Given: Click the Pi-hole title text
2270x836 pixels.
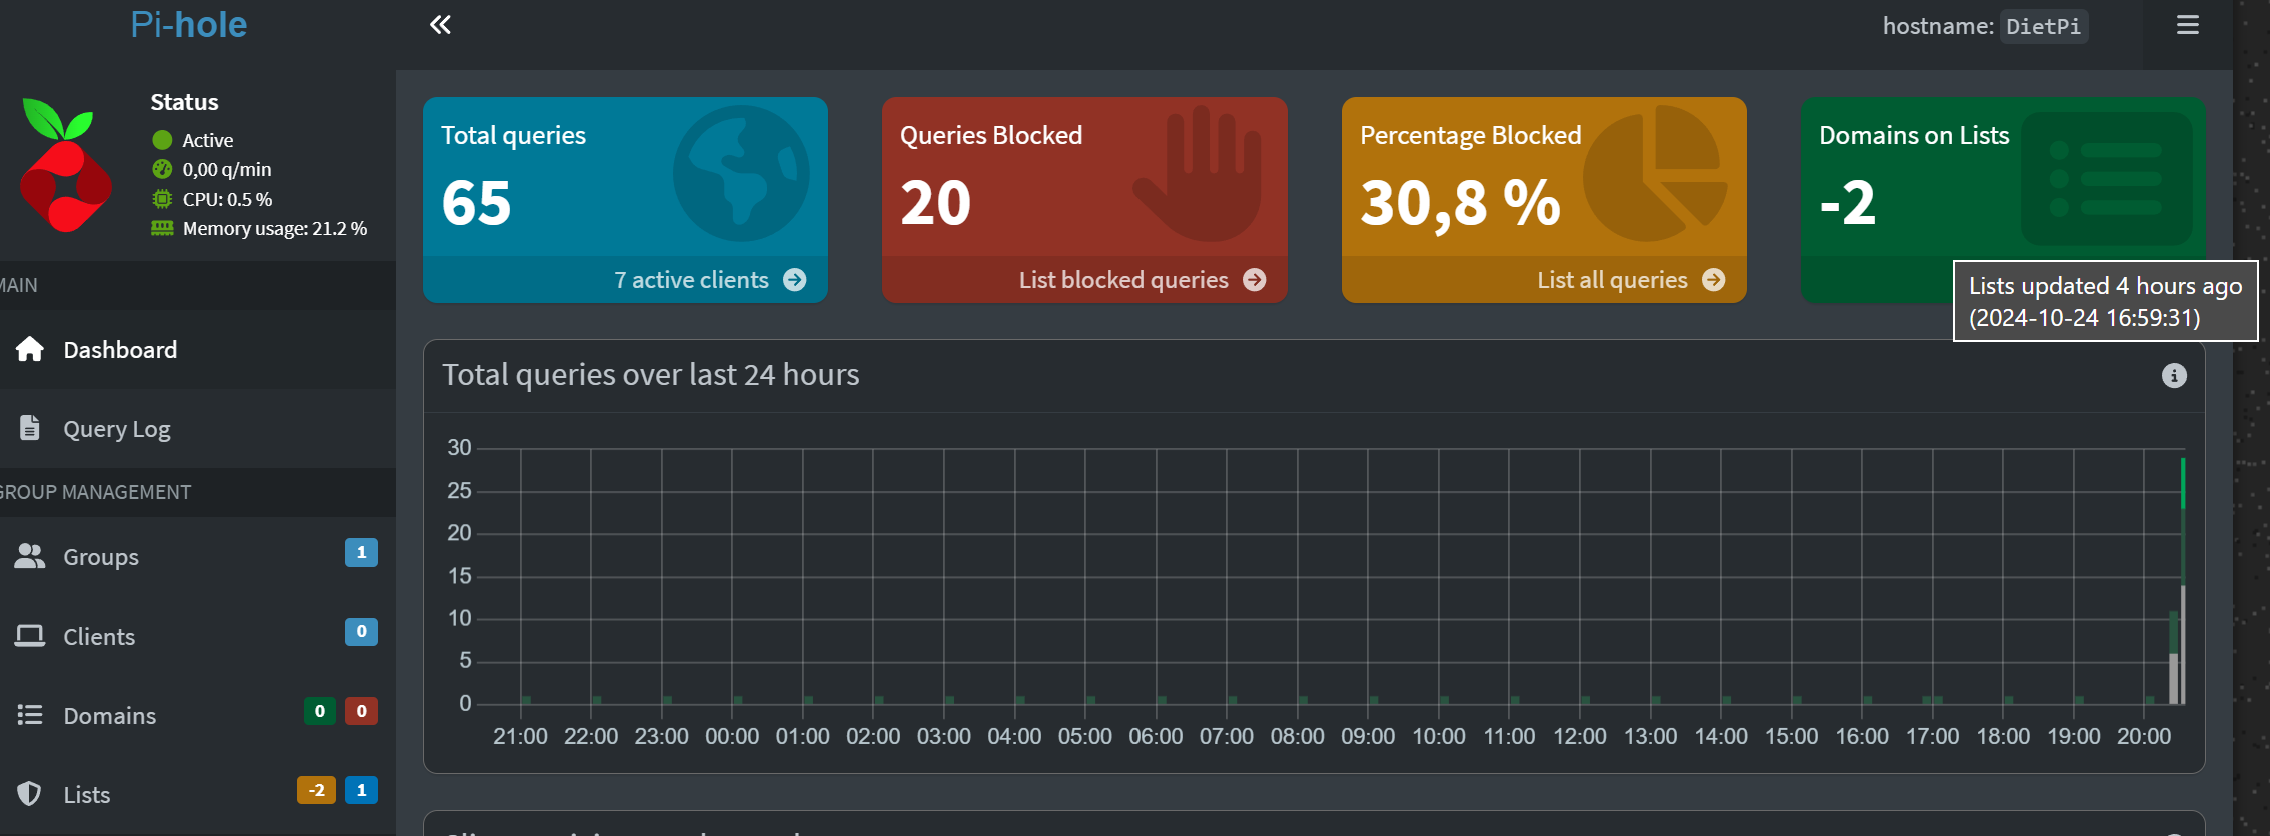Looking at the screenshot, I should [x=188, y=25].
